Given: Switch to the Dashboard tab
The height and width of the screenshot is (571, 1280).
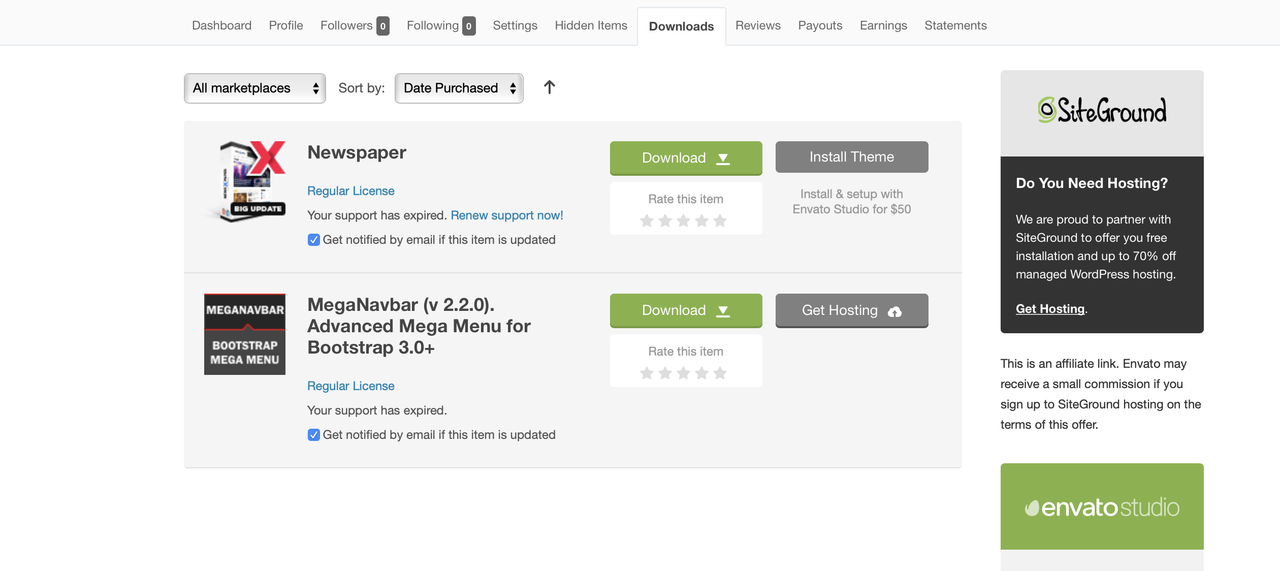Looking at the screenshot, I should [x=222, y=25].
